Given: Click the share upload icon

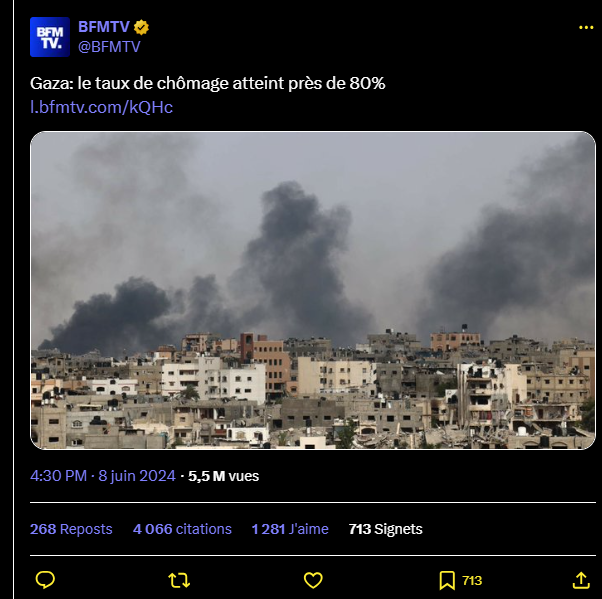Looking at the screenshot, I should (x=581, y=580).
